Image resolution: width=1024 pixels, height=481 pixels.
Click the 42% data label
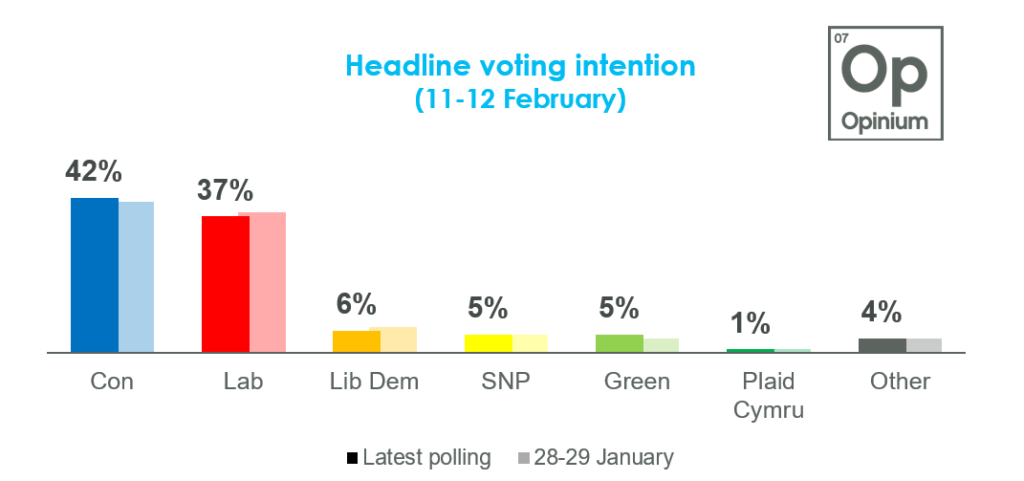click(94, 172)
